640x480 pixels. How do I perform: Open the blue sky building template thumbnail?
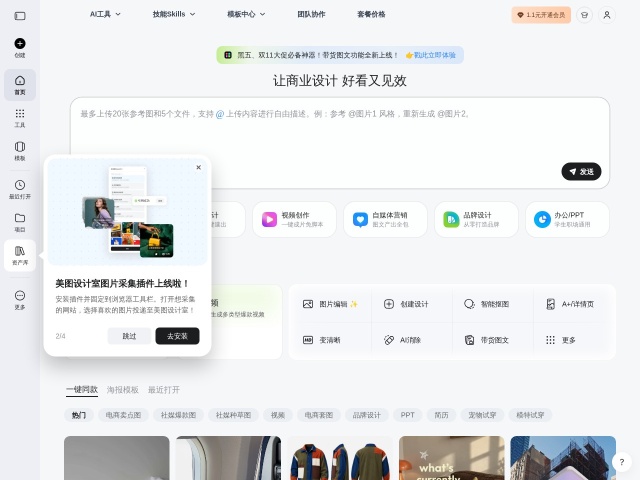563,458
